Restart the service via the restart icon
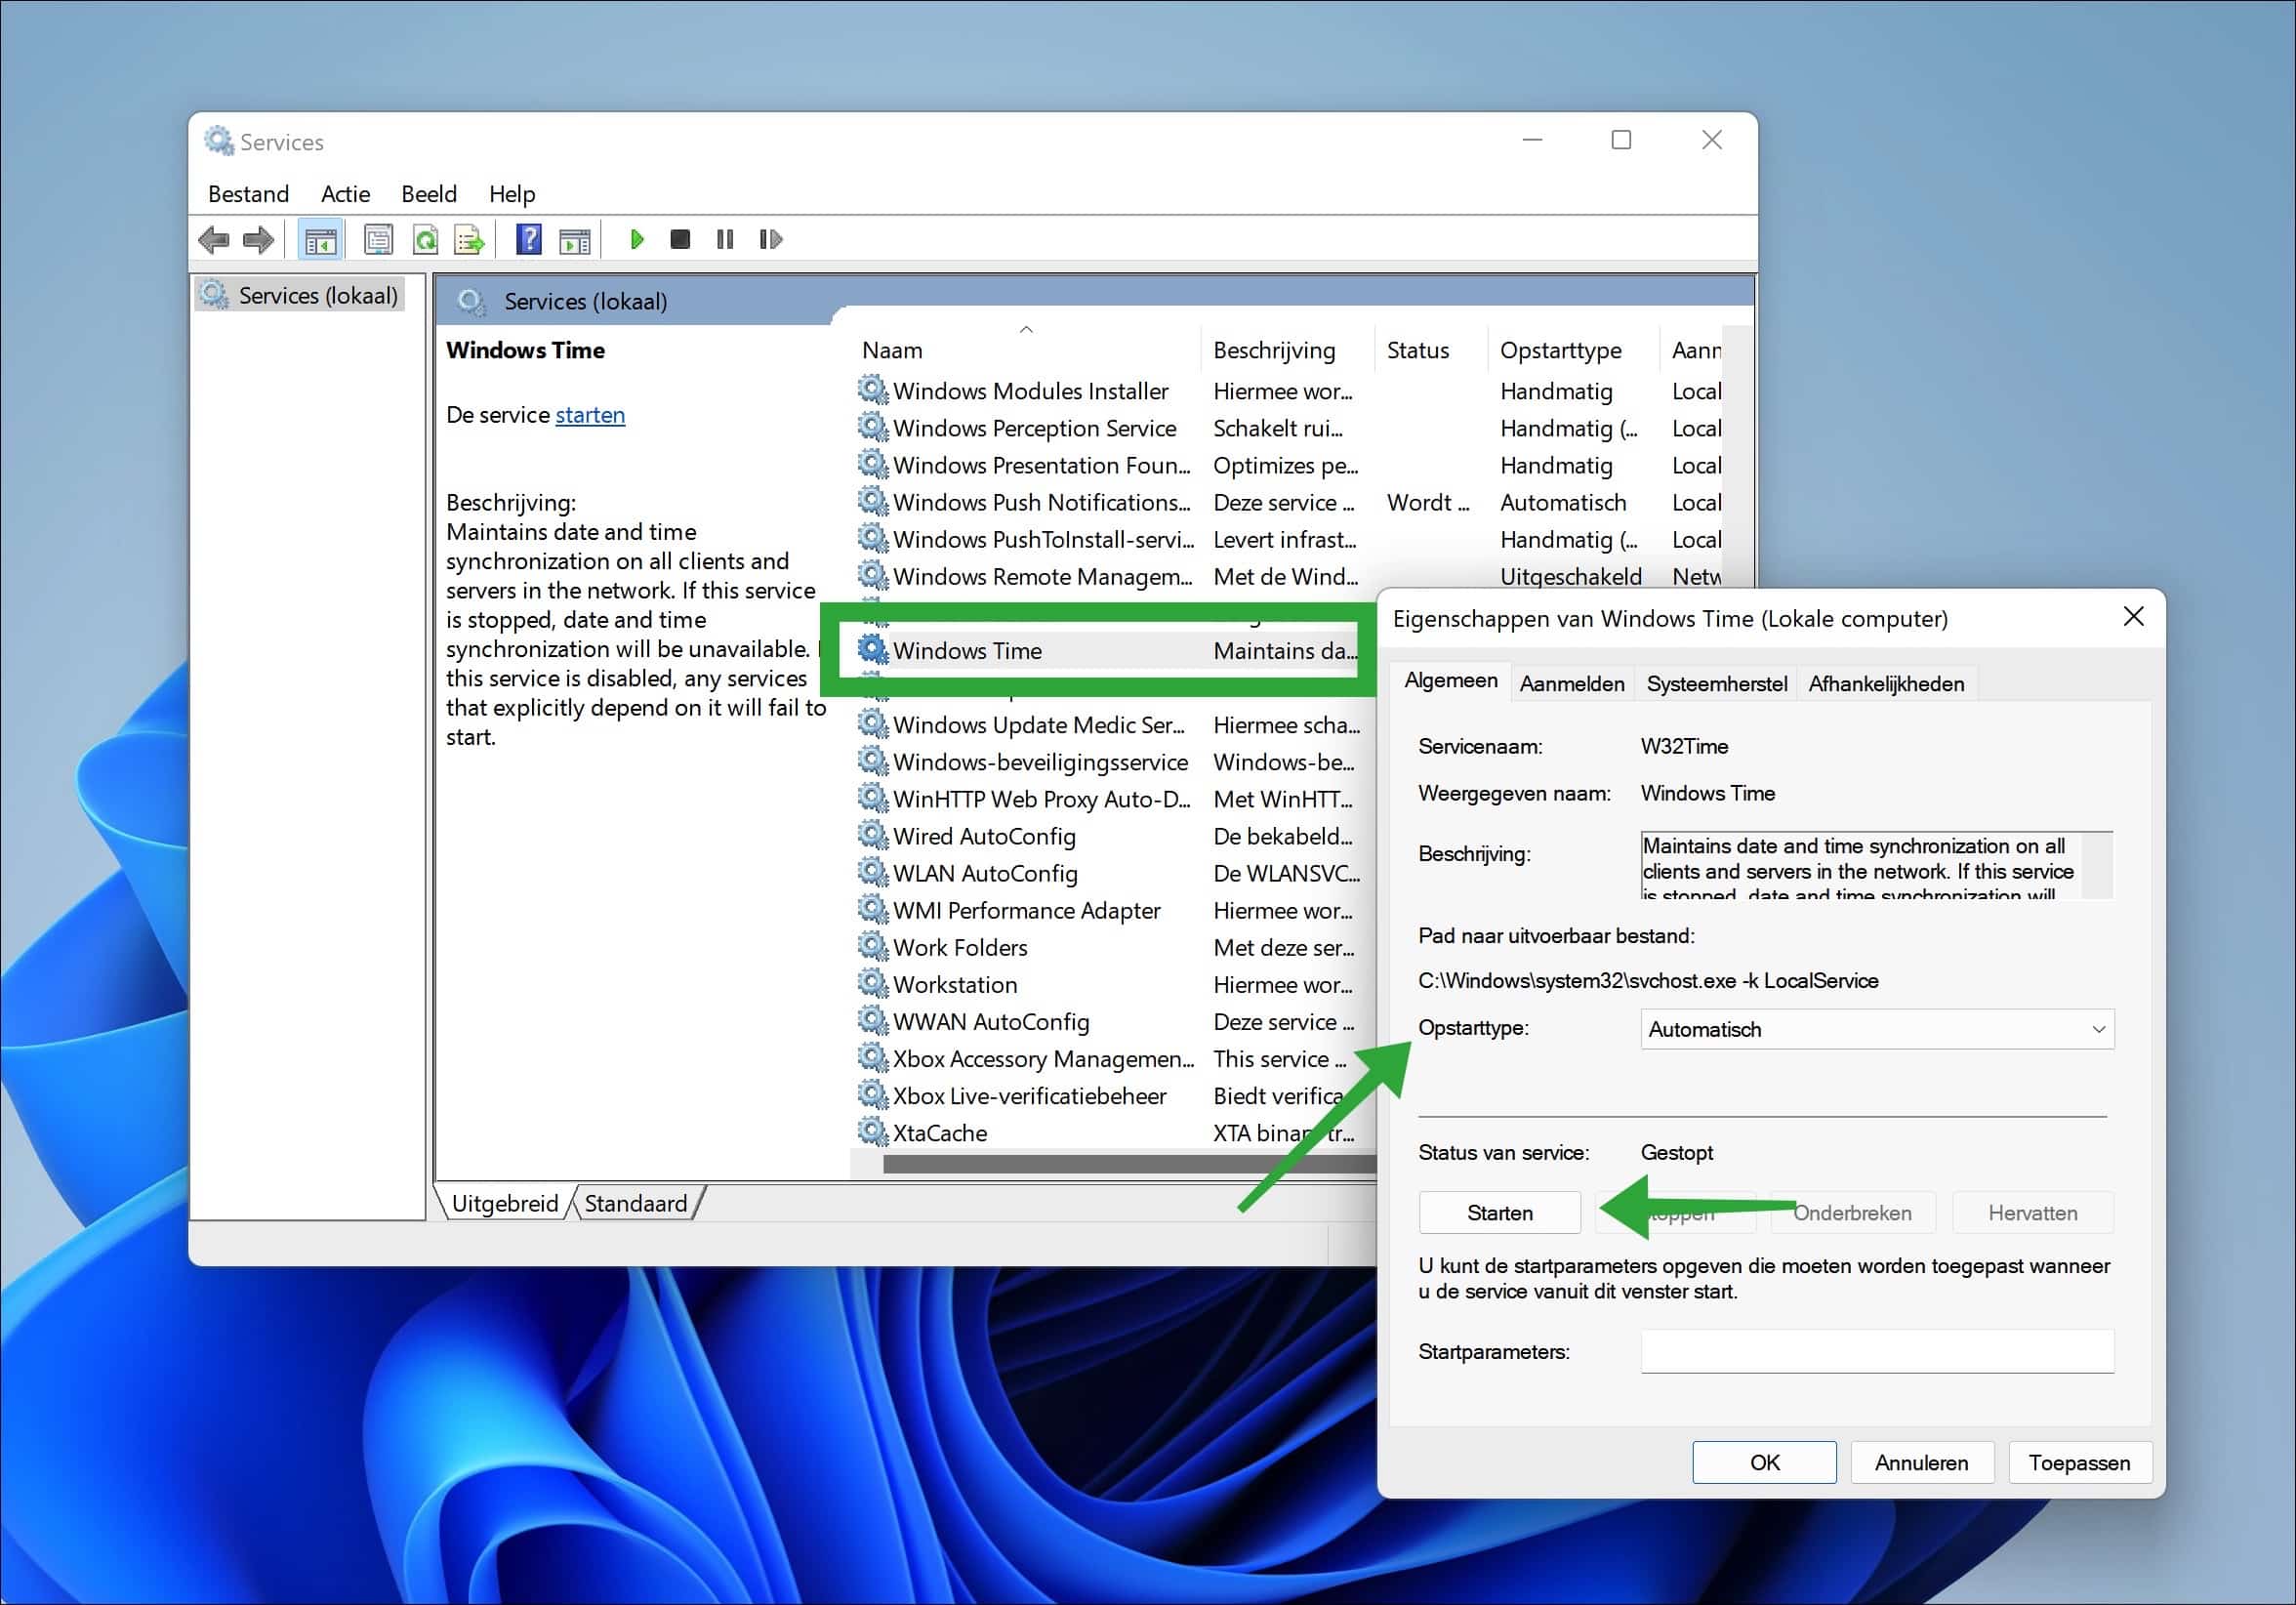This screenshot has height=1605, width=2296. point(770,239)
